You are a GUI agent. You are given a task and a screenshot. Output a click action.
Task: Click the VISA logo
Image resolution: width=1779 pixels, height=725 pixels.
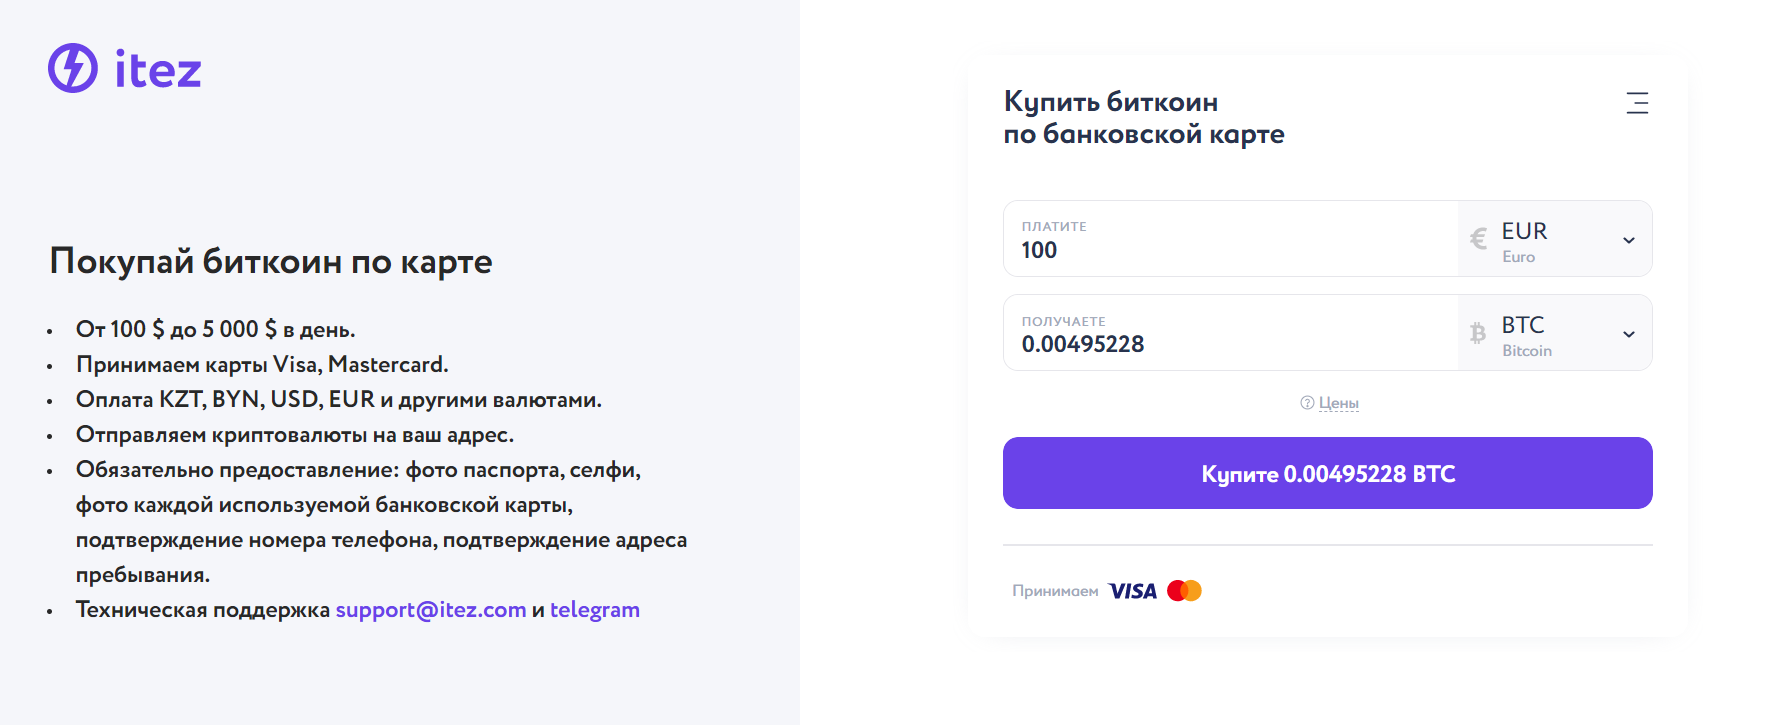click(1133, 591)
